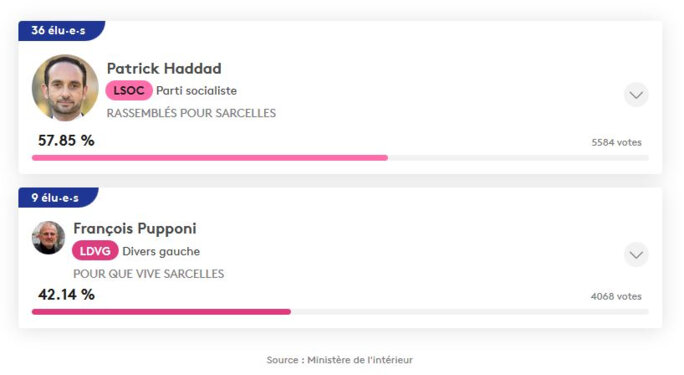
Task: Click Patrick Haddad's portrait photo
Action: point(65,88)
